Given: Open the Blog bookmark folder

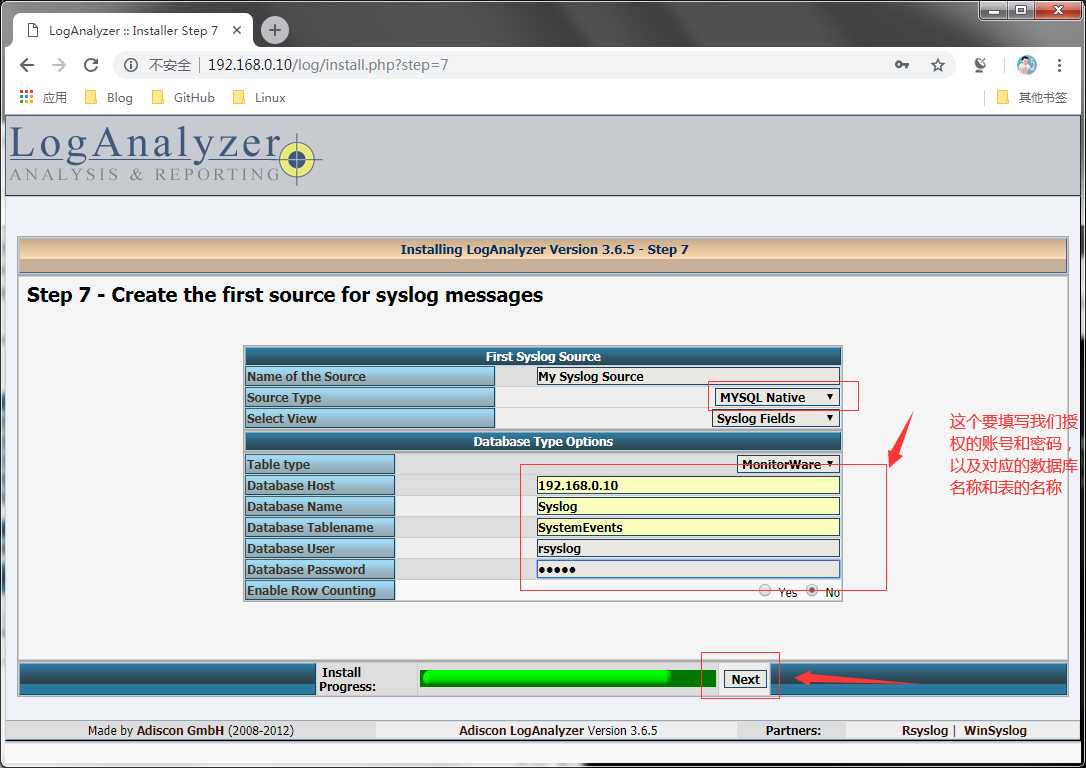Looking at the screenshot, I should click(108, 97).
